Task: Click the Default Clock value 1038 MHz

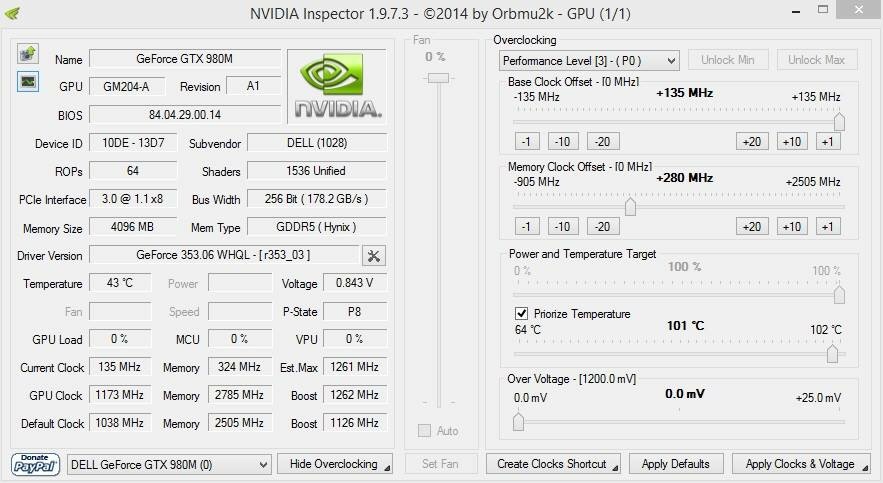Action: point(120,423)
